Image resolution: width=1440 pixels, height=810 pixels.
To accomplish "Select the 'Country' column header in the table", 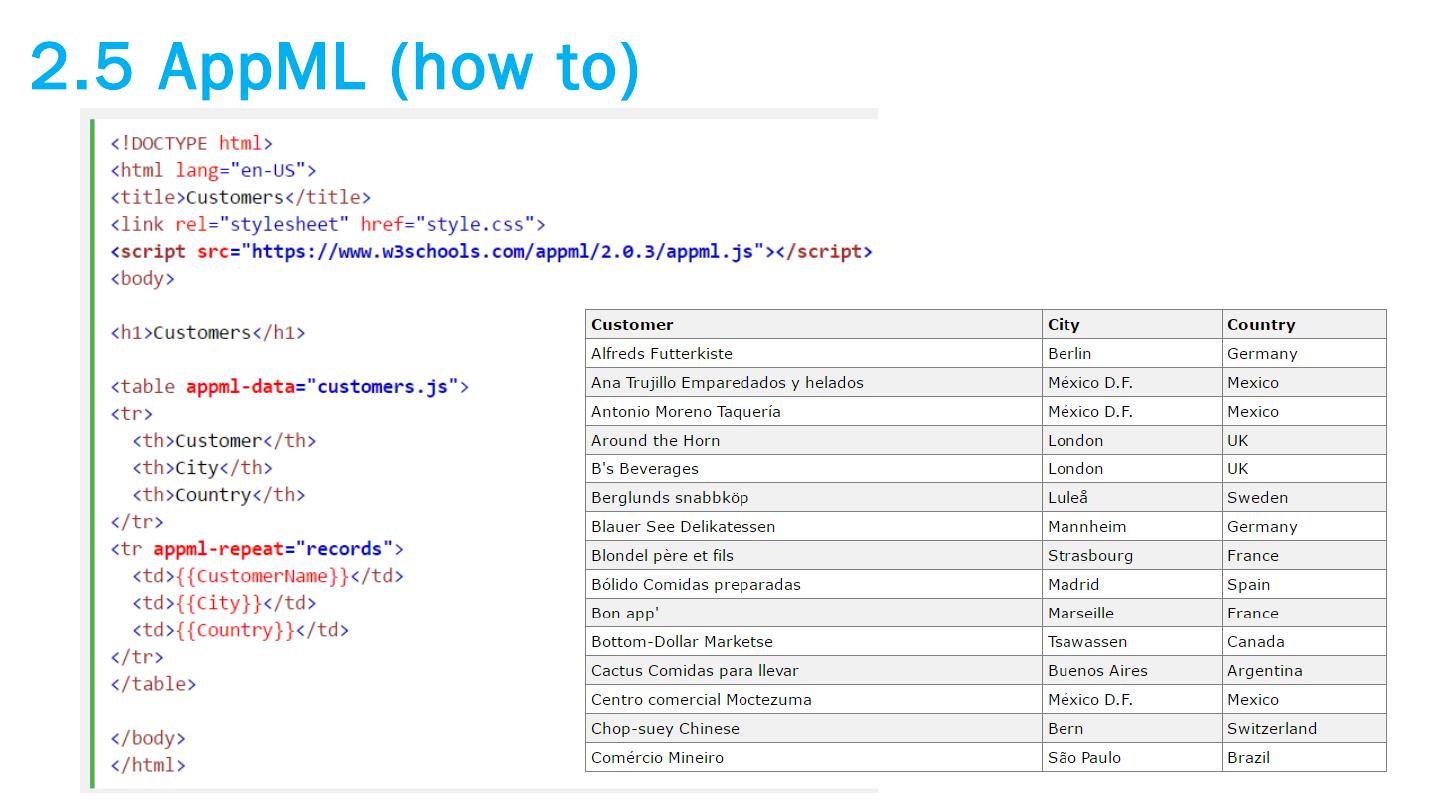I will tap(1260, 325).
